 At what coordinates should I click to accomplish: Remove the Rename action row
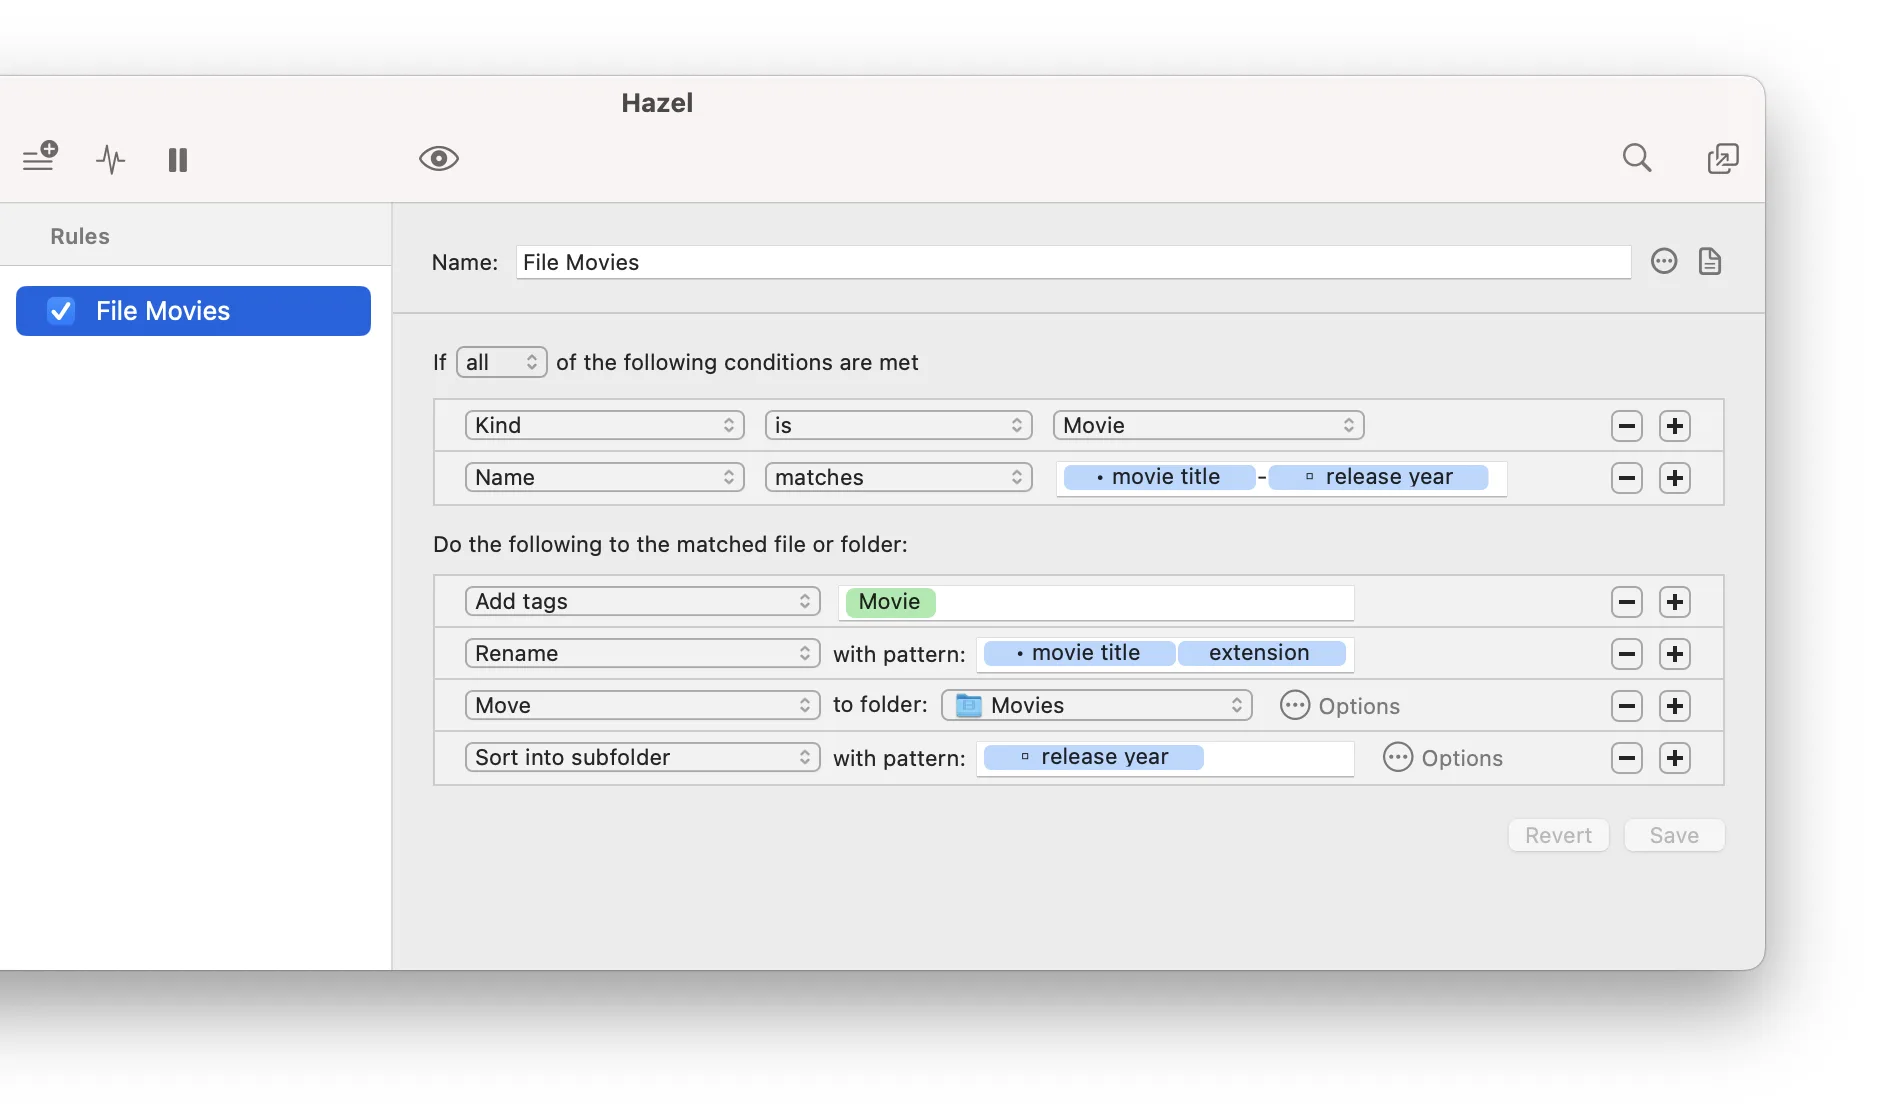[1626, 654]
